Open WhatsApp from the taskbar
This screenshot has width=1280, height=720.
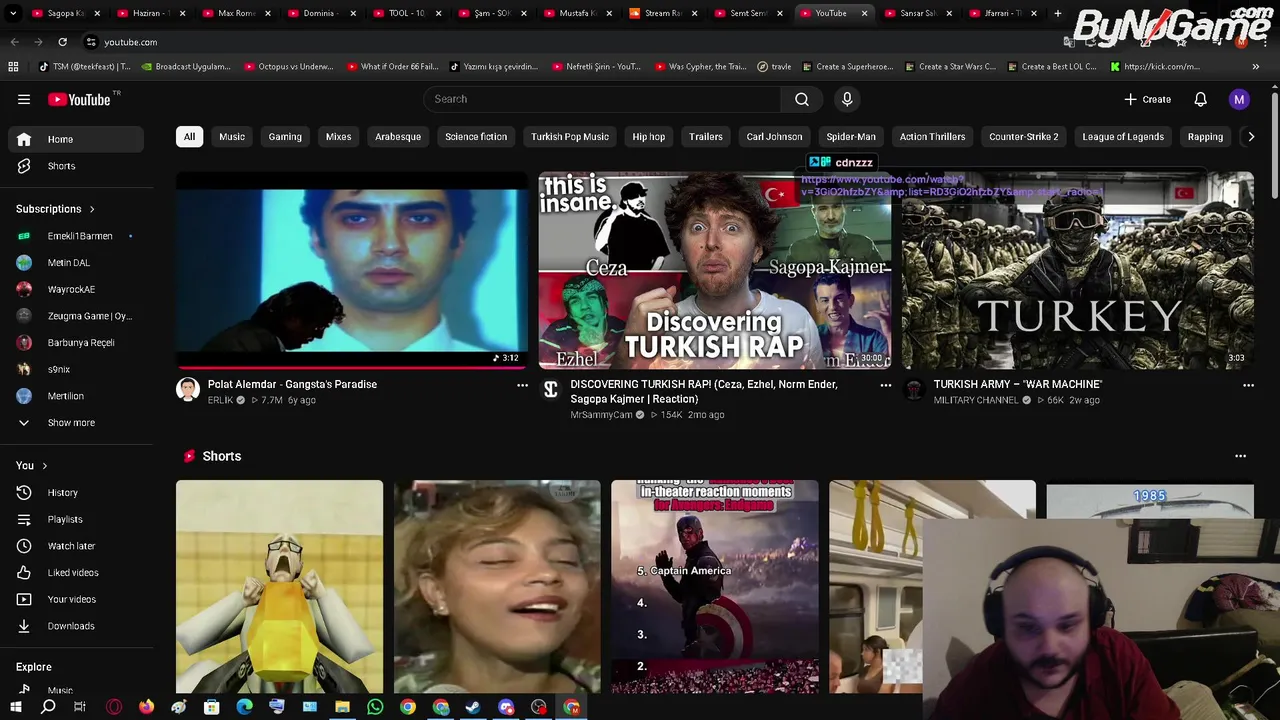(375, 707)
